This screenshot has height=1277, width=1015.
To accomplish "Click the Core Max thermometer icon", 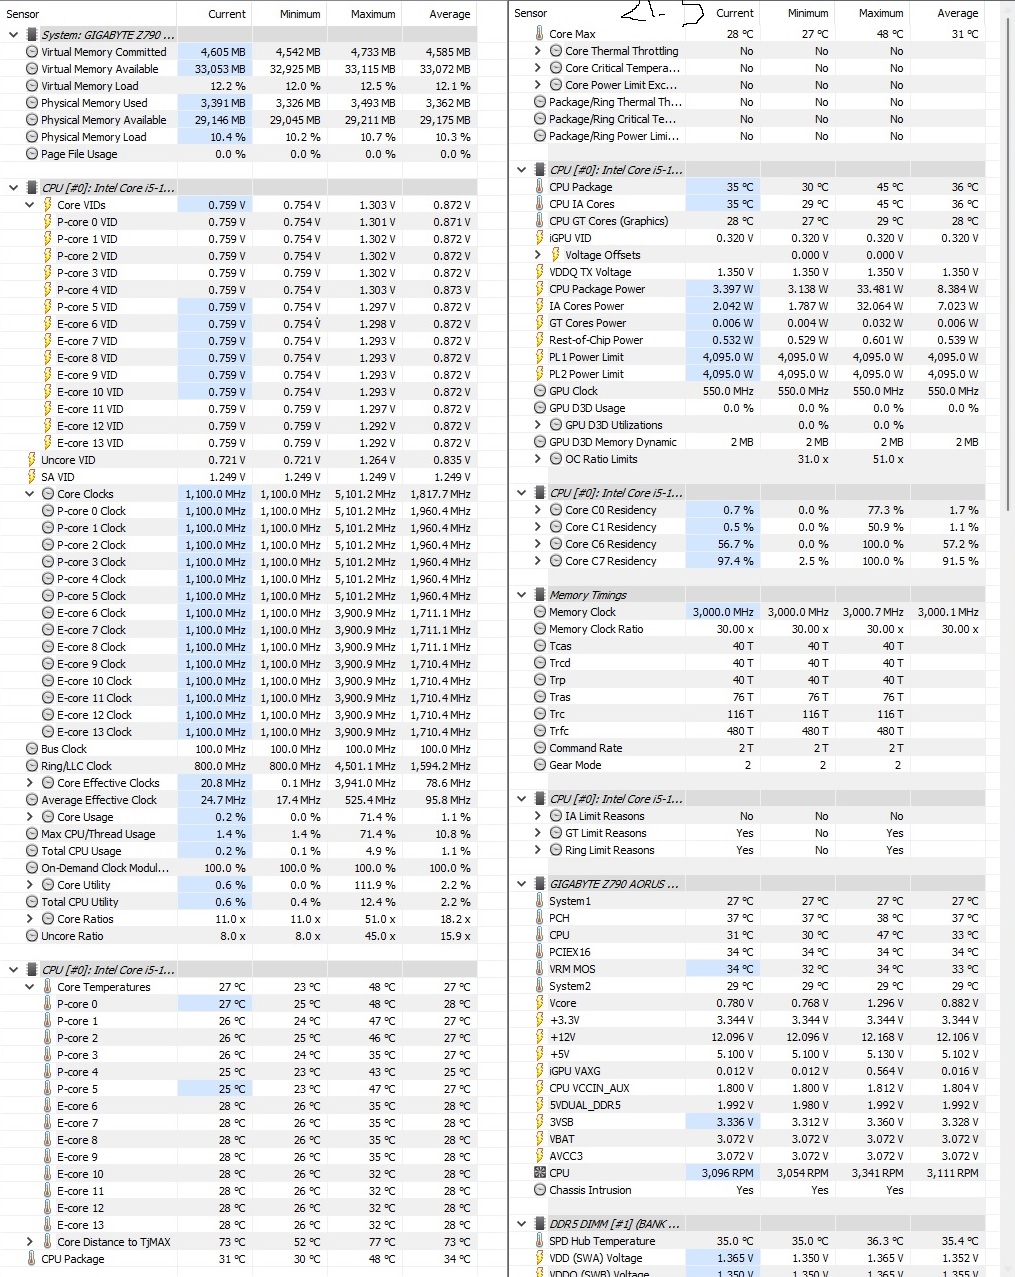I will (539, 34).
